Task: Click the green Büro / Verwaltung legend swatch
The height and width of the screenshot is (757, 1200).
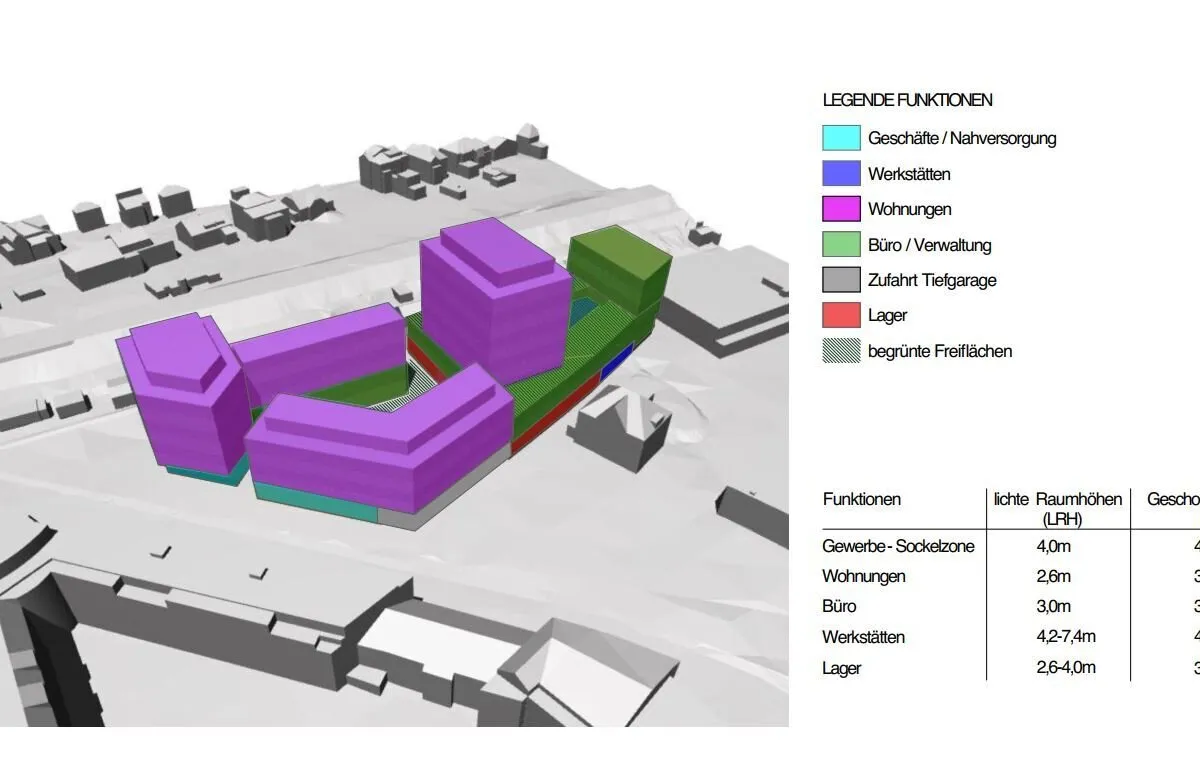Action: [x=841, y=245]
